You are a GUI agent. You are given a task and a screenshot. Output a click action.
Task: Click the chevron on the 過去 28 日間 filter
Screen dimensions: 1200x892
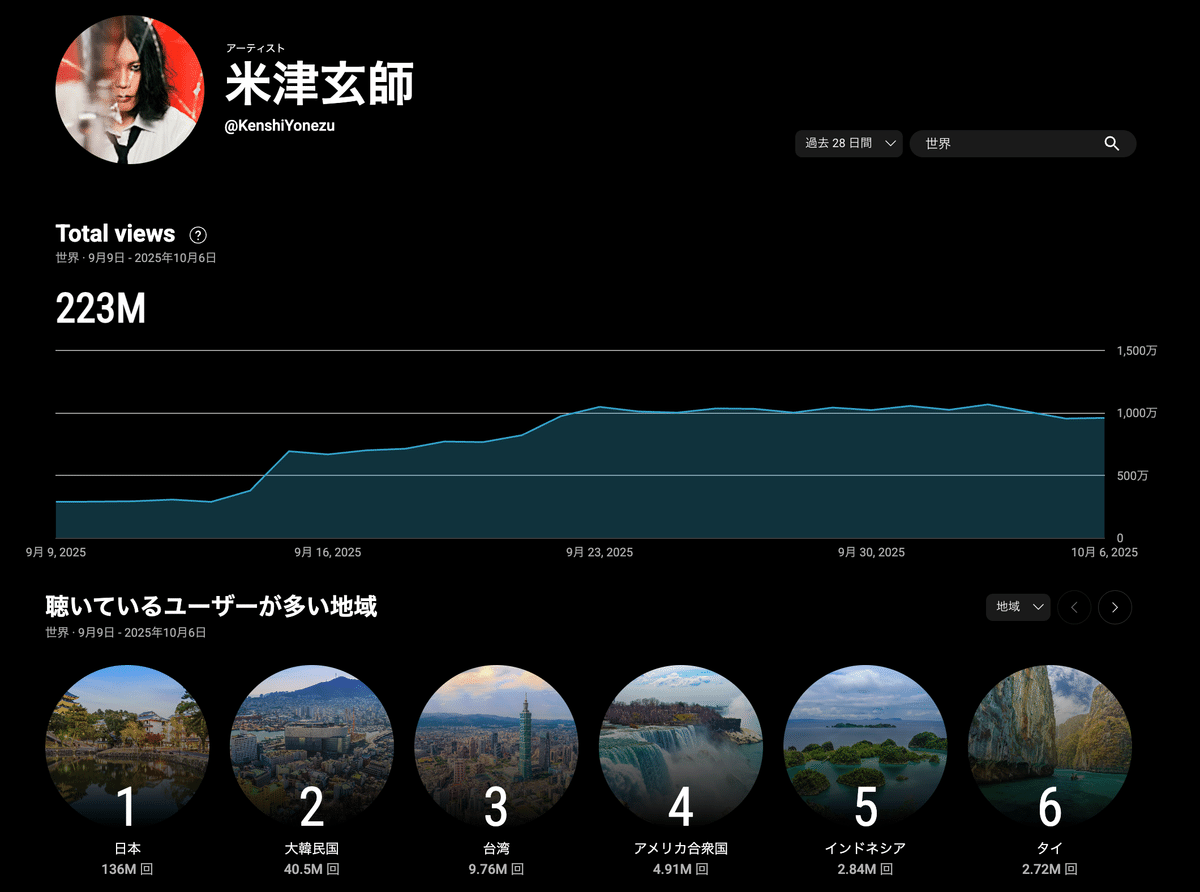(x=890, y=143)
